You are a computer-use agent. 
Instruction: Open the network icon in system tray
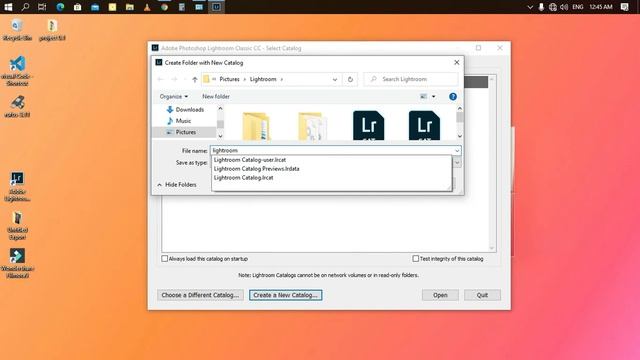[x=553, y=7]
